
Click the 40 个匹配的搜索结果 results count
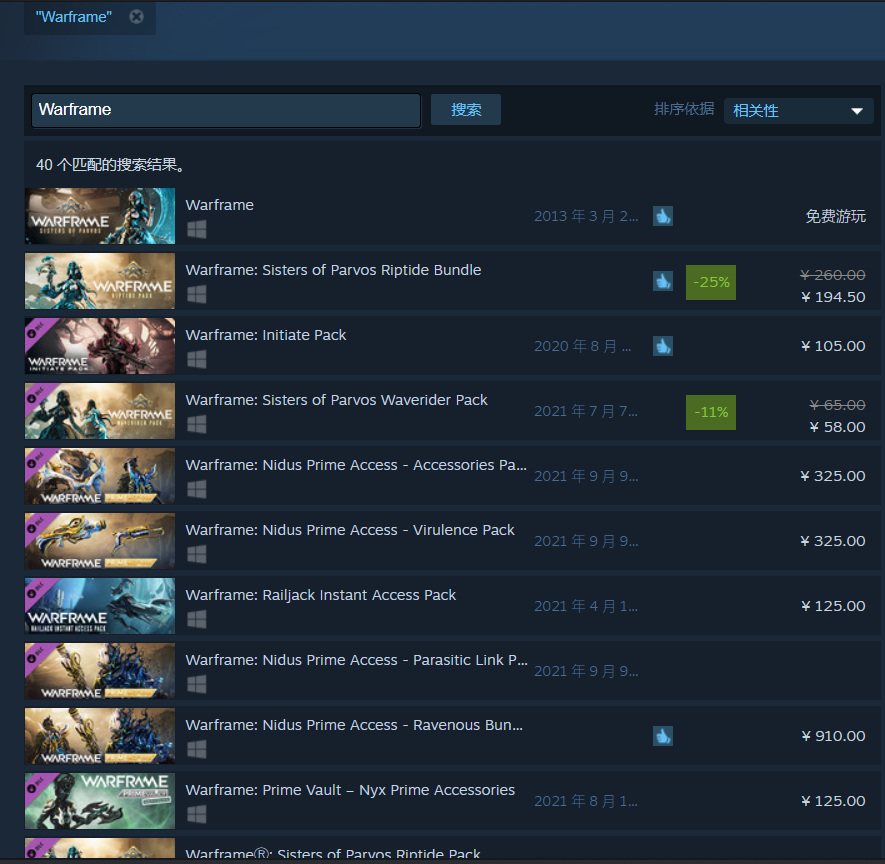110,165
